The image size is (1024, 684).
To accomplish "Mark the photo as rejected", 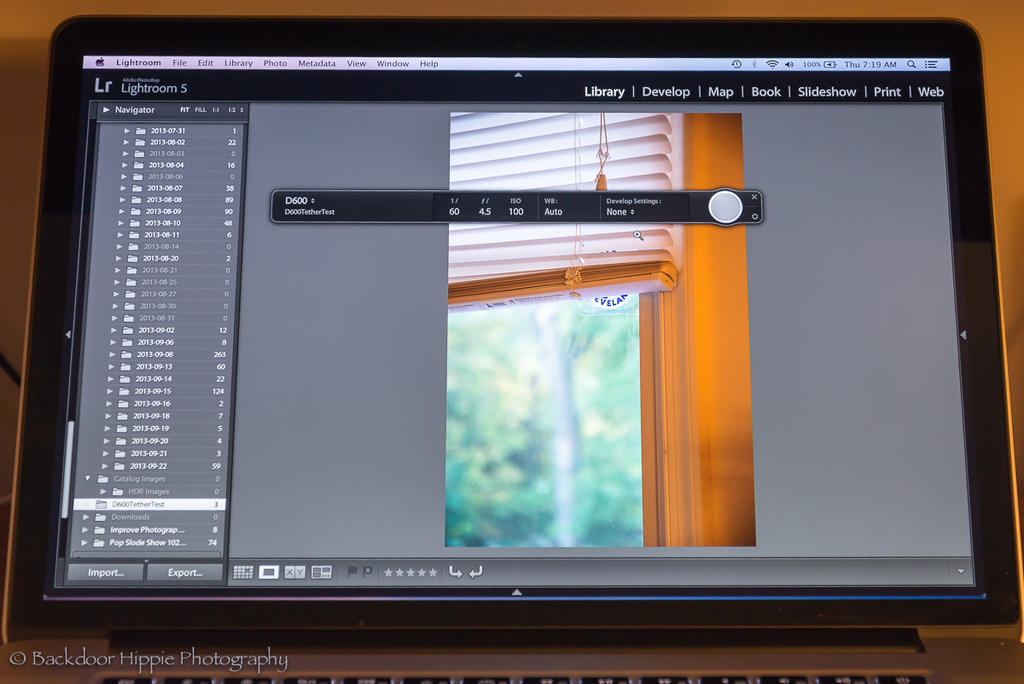I will 367,571.
